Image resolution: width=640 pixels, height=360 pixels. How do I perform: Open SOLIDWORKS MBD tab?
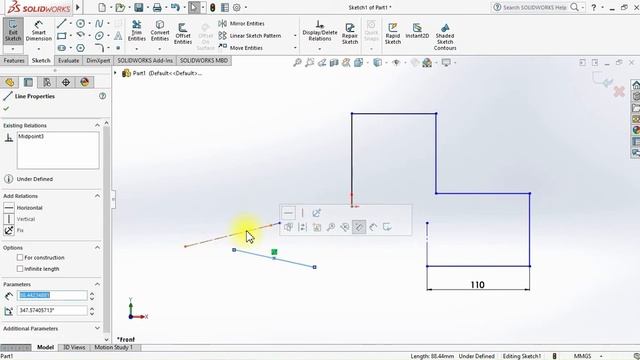pos(204,60)
